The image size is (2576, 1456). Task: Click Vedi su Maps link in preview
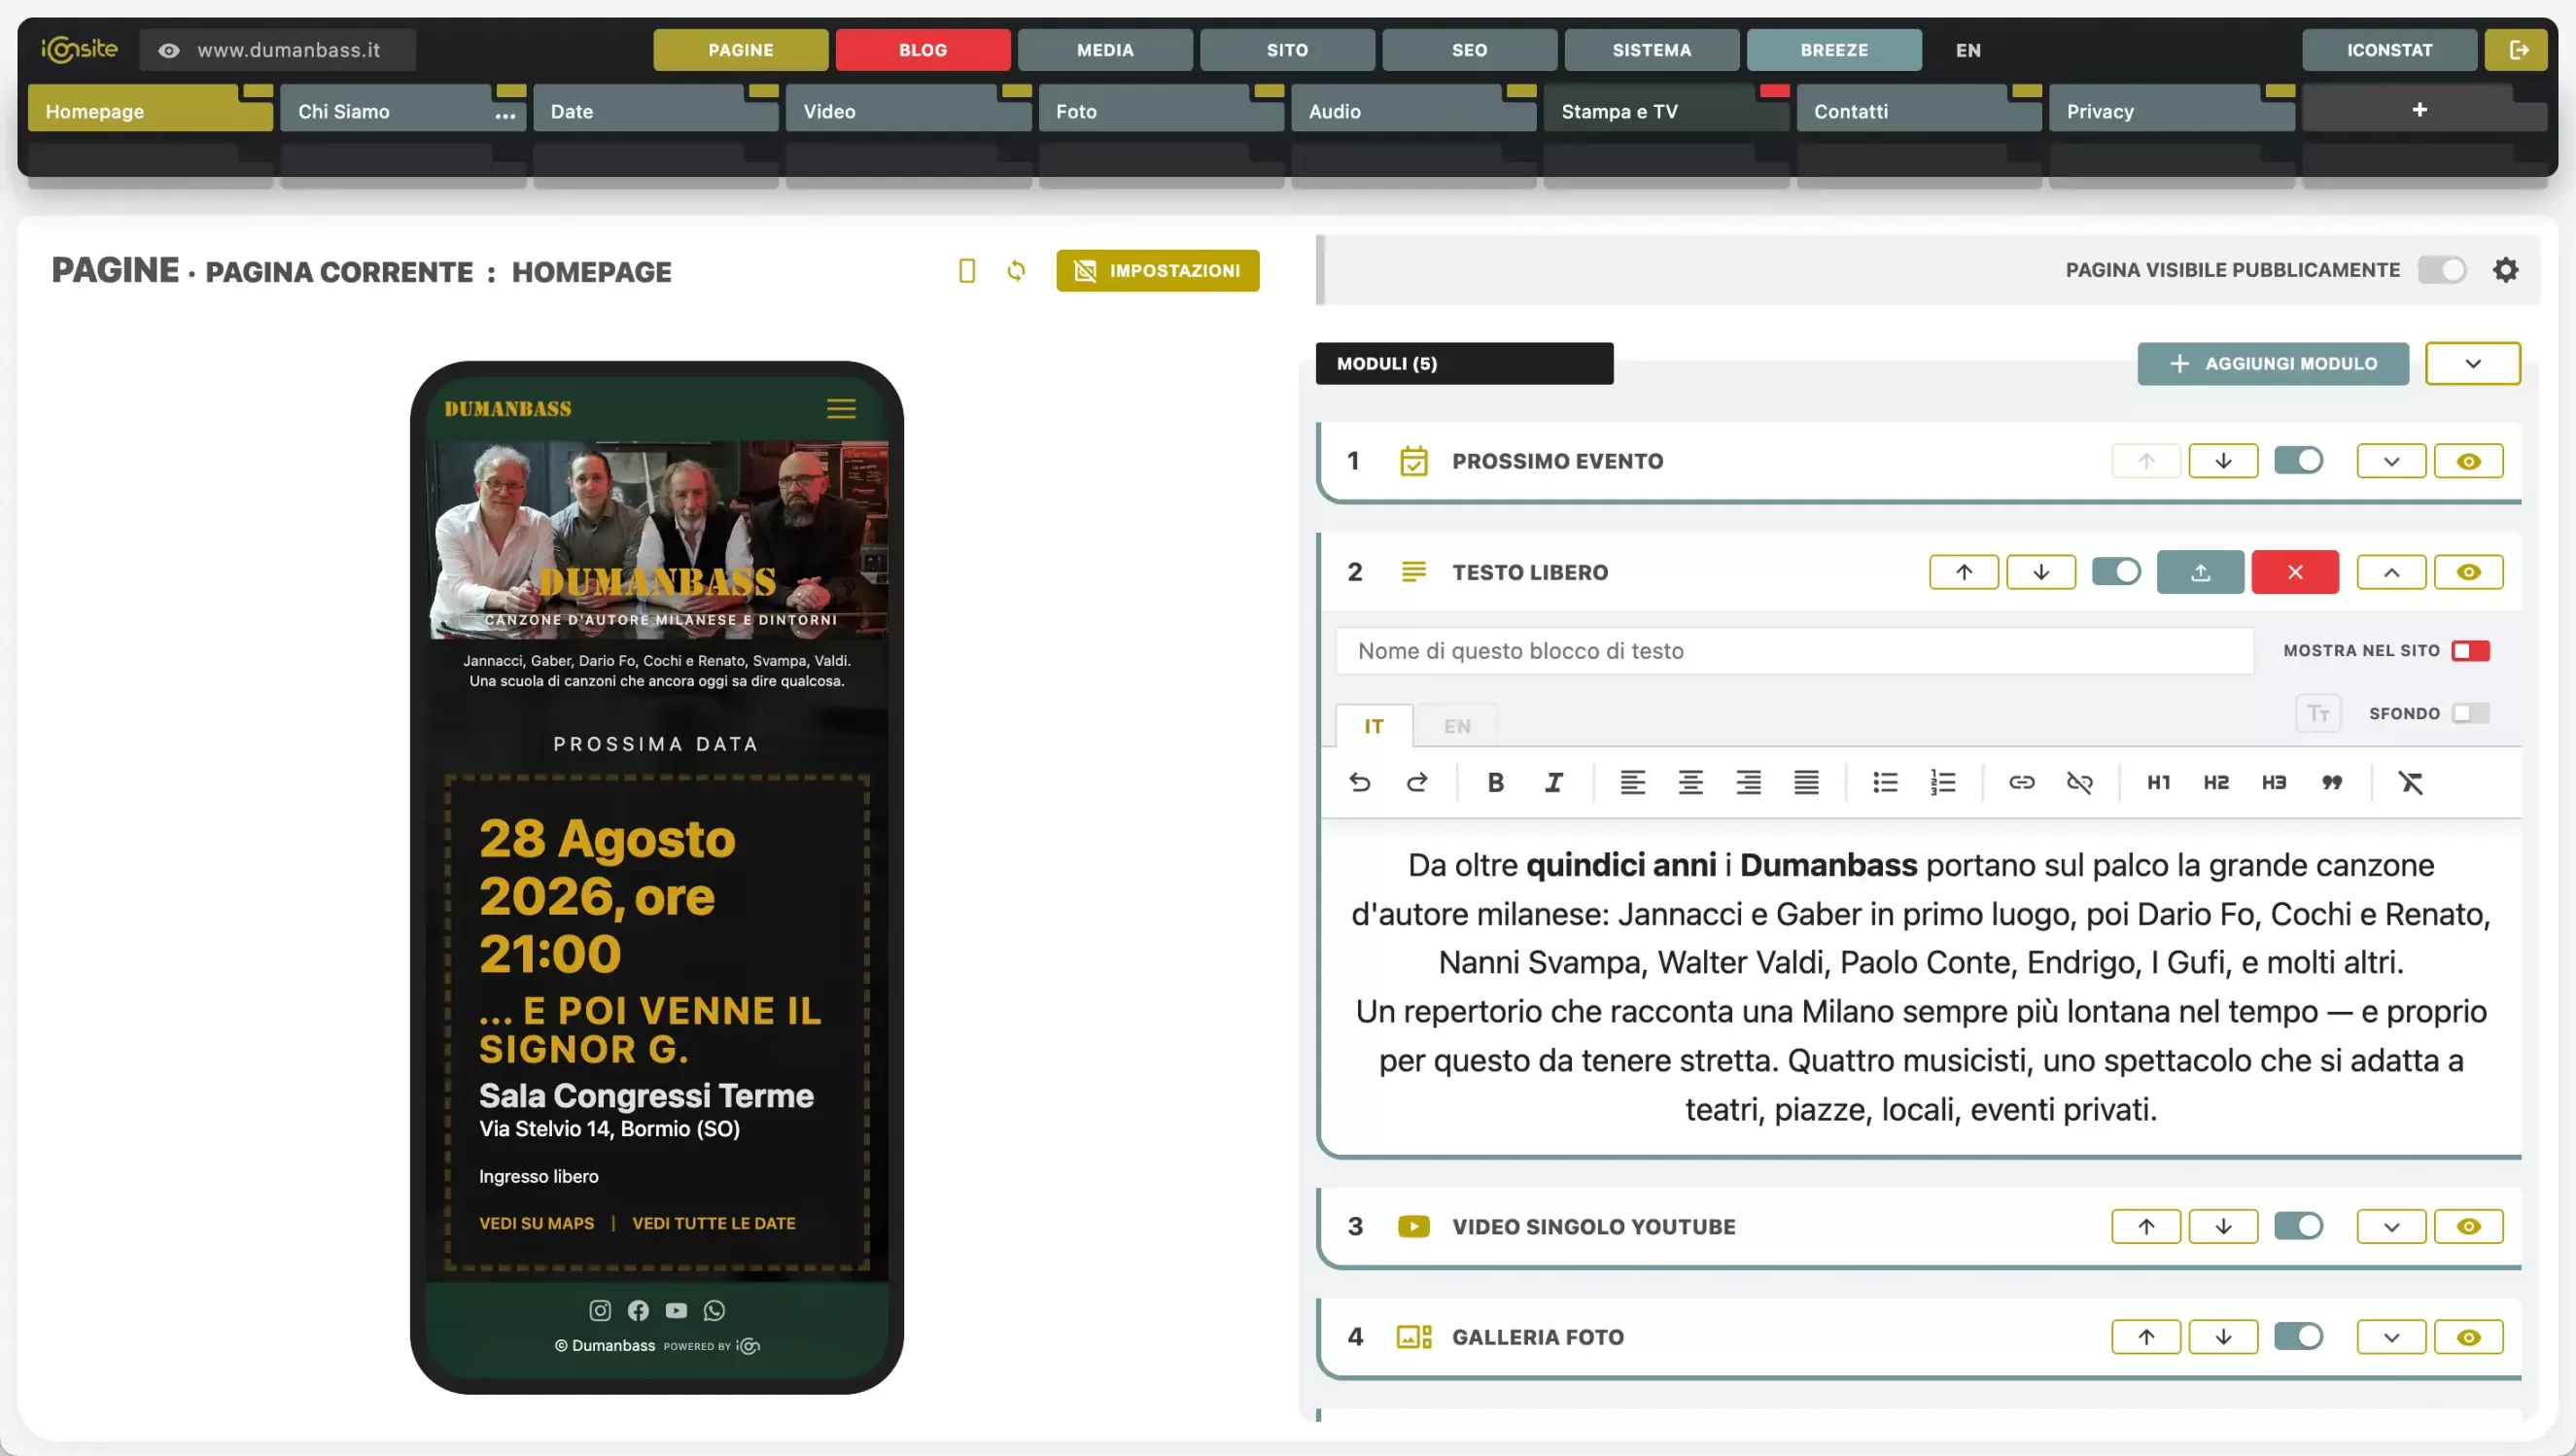click(536, 1223)
